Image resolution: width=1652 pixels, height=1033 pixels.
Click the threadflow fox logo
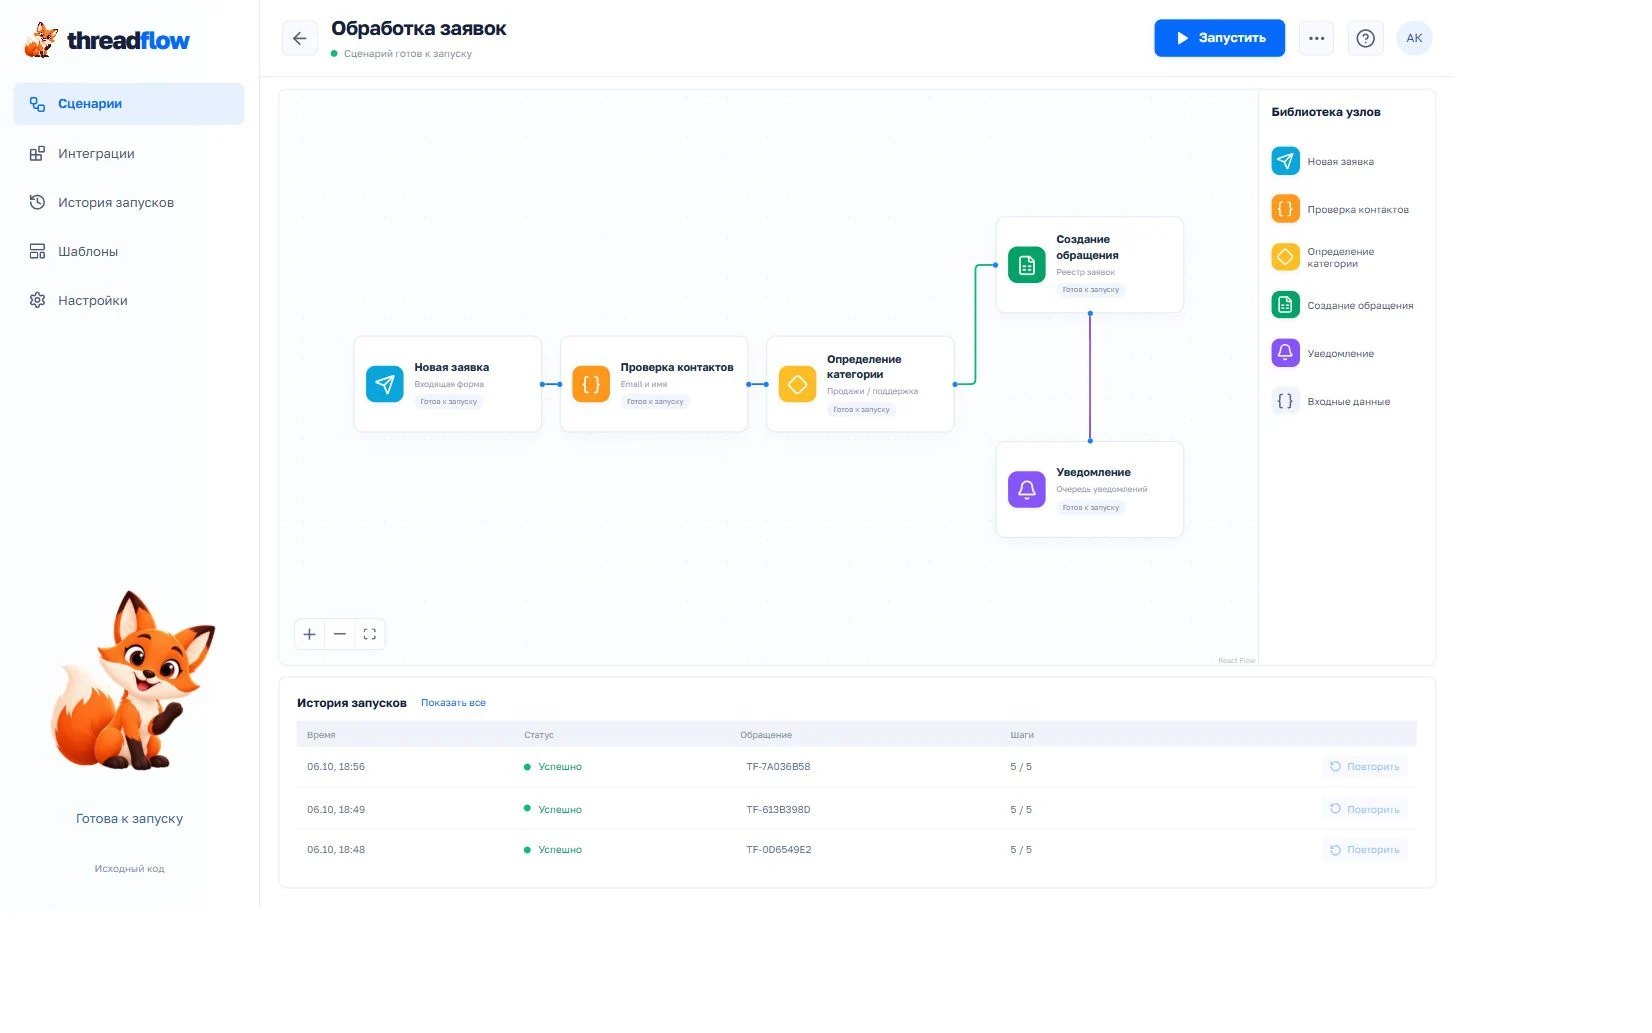point(107,40)
